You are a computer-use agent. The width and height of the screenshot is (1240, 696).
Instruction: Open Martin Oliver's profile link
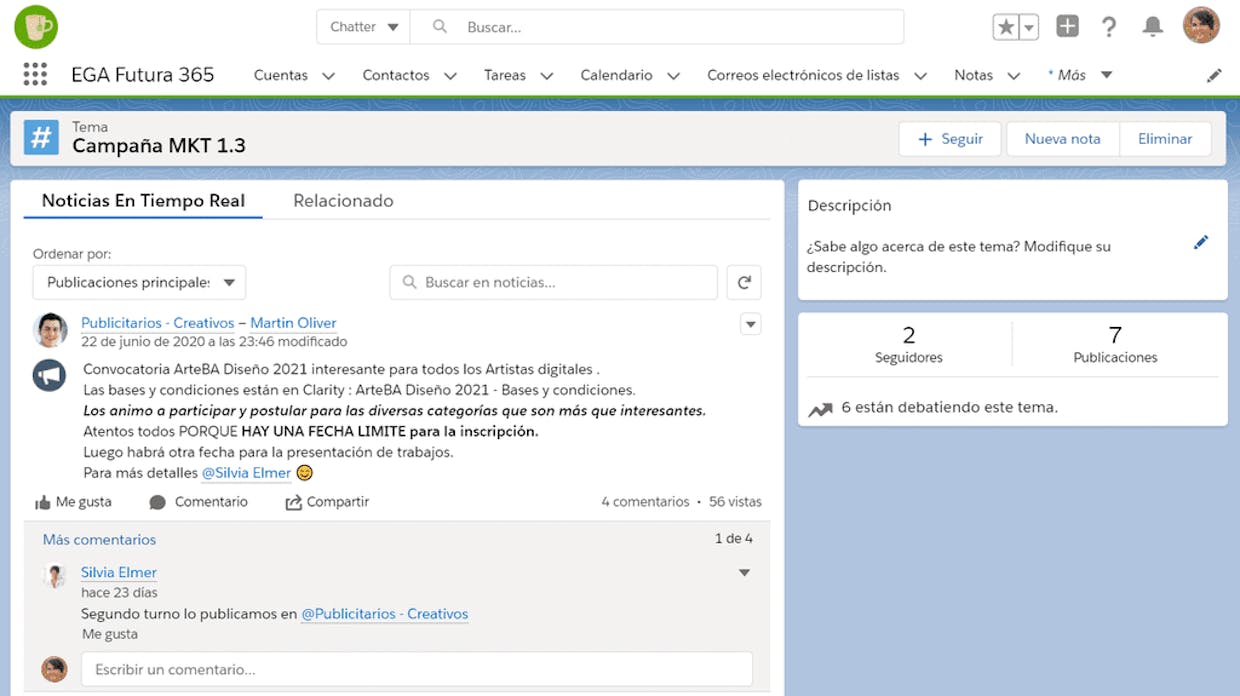(293, 323)
